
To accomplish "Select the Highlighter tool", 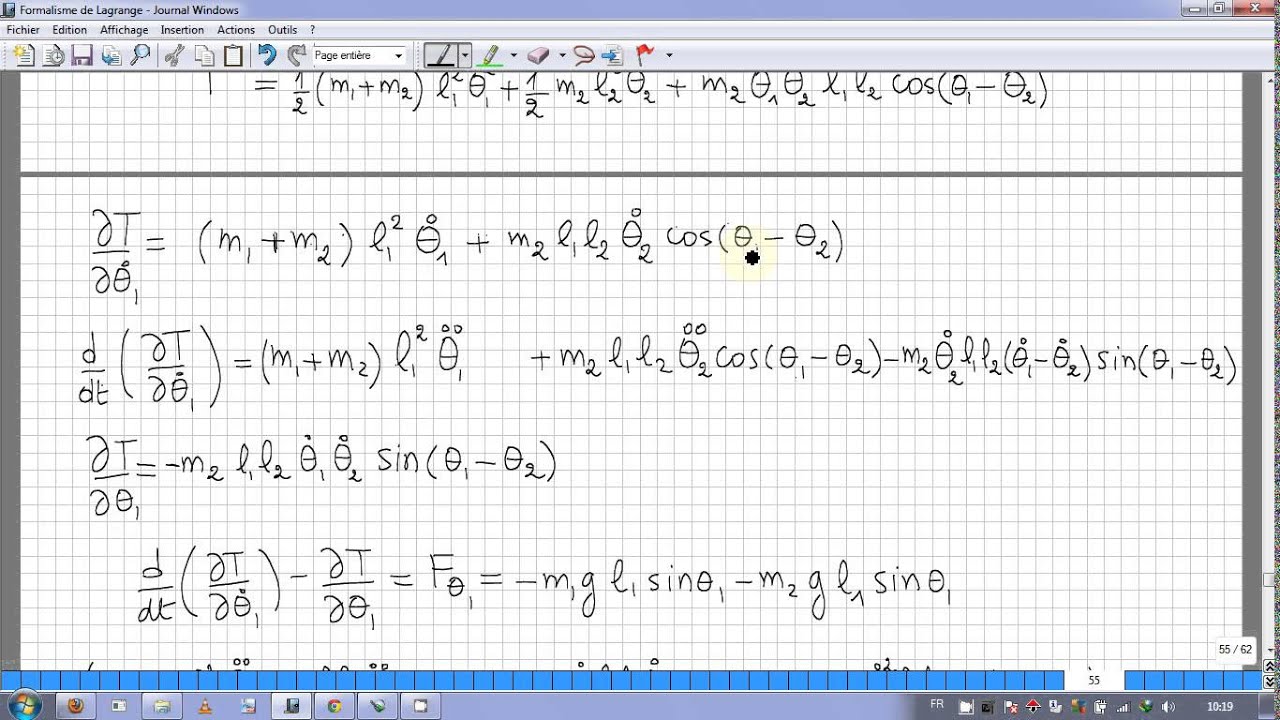I will point(491,55).
